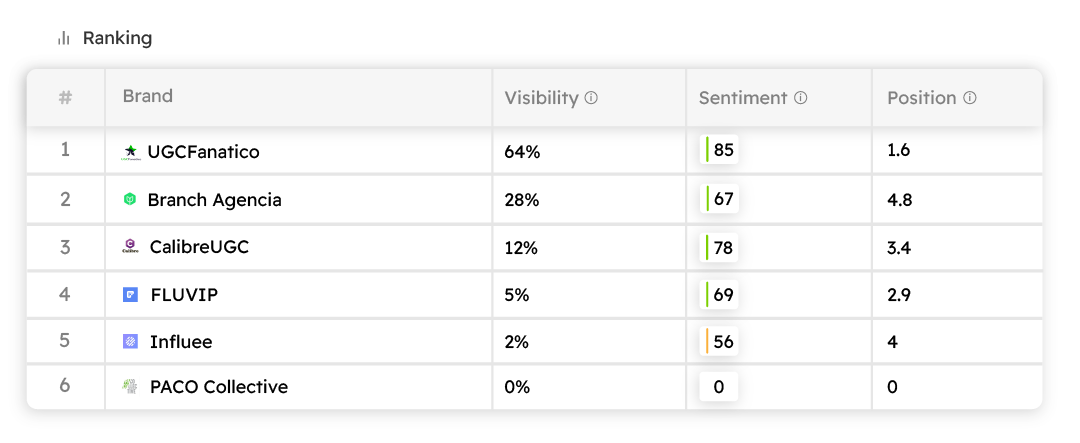Click the orange sentiment score 56 badge
This screenshot has width=1080, height=443.
(720, 342)
